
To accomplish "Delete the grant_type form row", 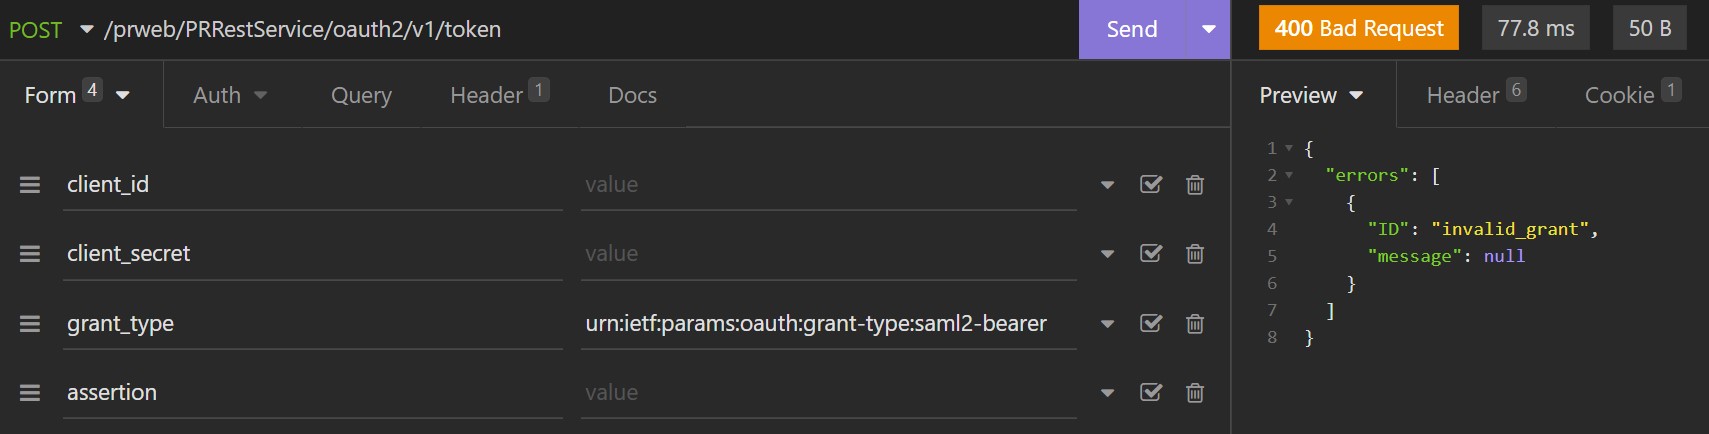I will [x=1194, y=324].
